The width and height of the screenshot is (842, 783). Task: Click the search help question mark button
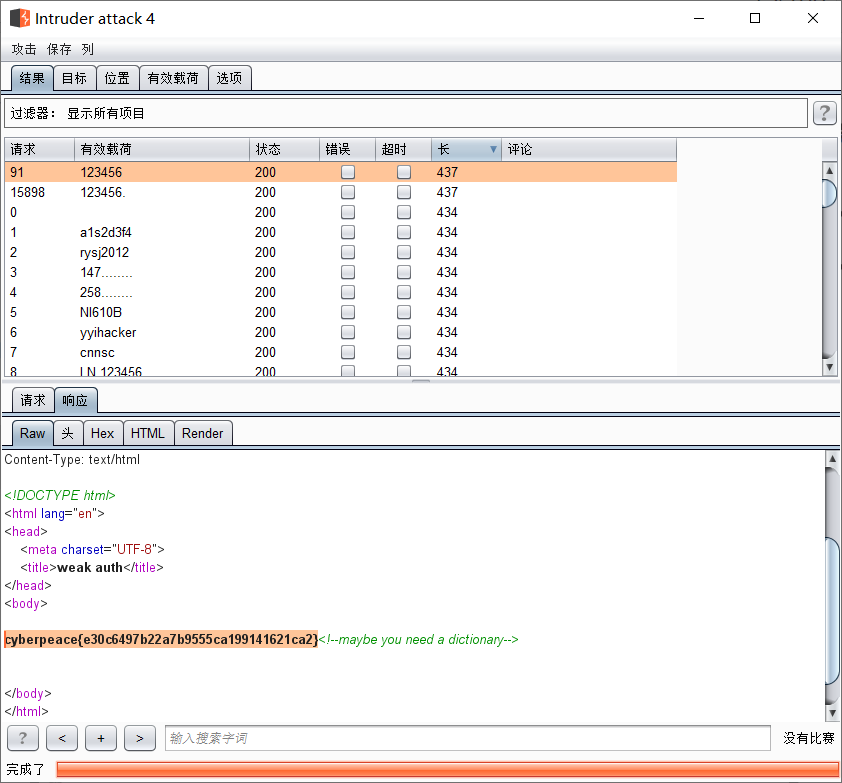tap(23, 738)
